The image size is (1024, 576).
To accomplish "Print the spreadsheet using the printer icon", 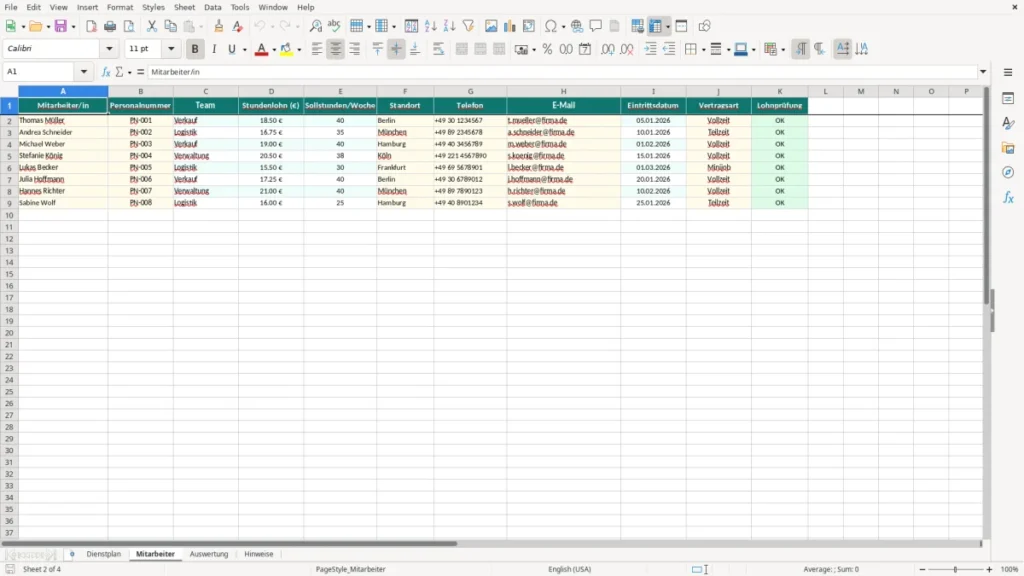I will click(x=110, y=26).
